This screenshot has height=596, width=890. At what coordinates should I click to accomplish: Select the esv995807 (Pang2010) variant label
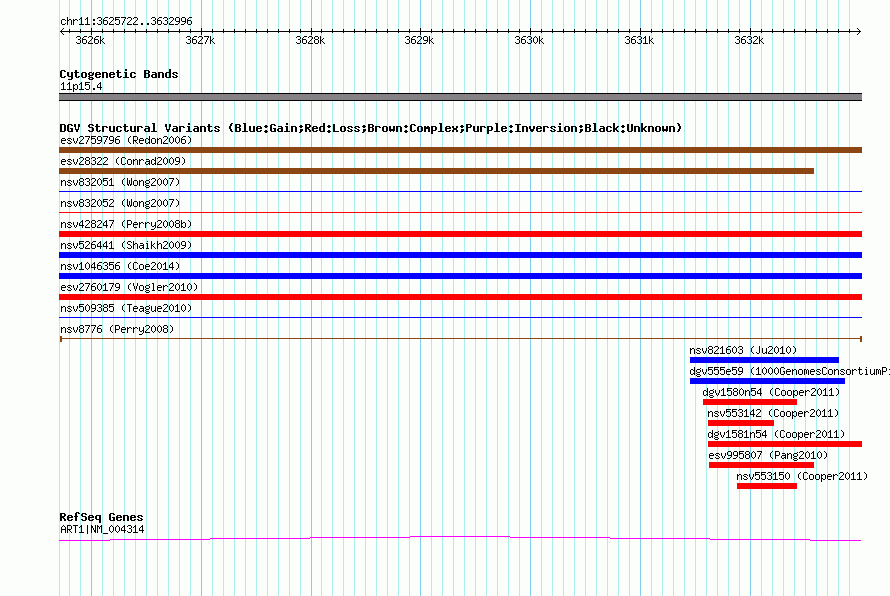768,455
